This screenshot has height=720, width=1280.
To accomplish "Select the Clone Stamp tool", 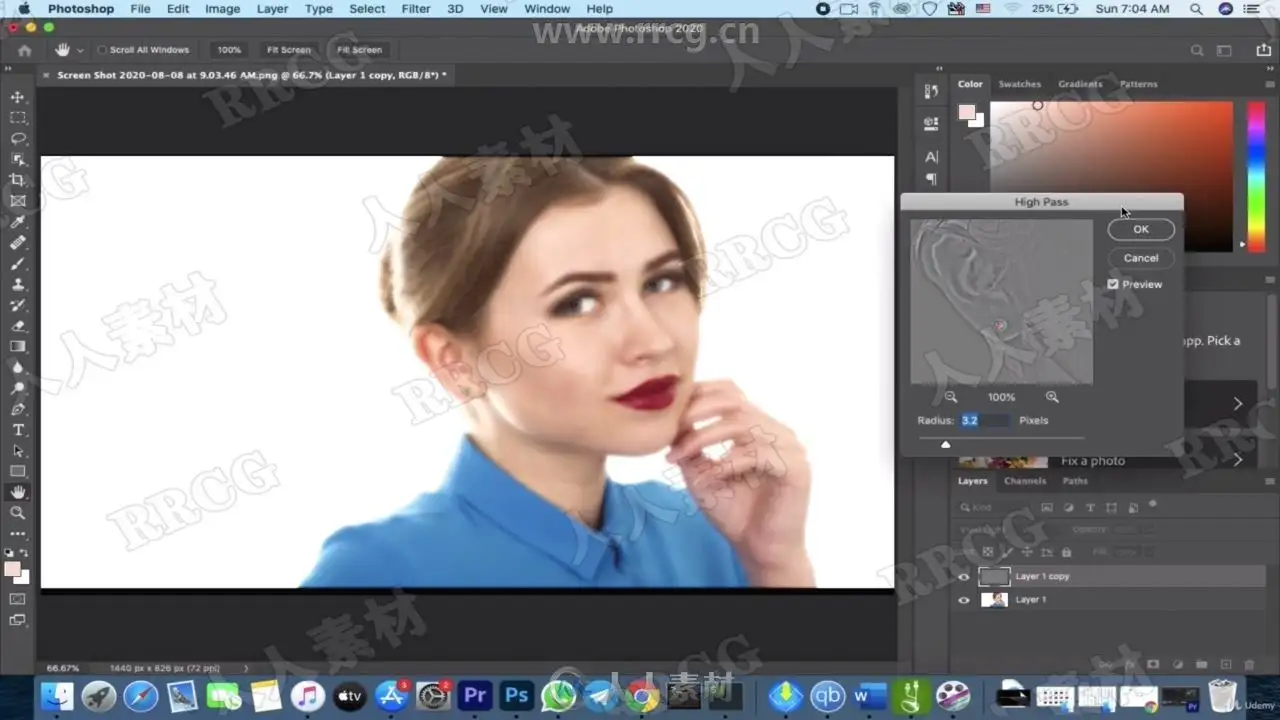I will [17, 285].
